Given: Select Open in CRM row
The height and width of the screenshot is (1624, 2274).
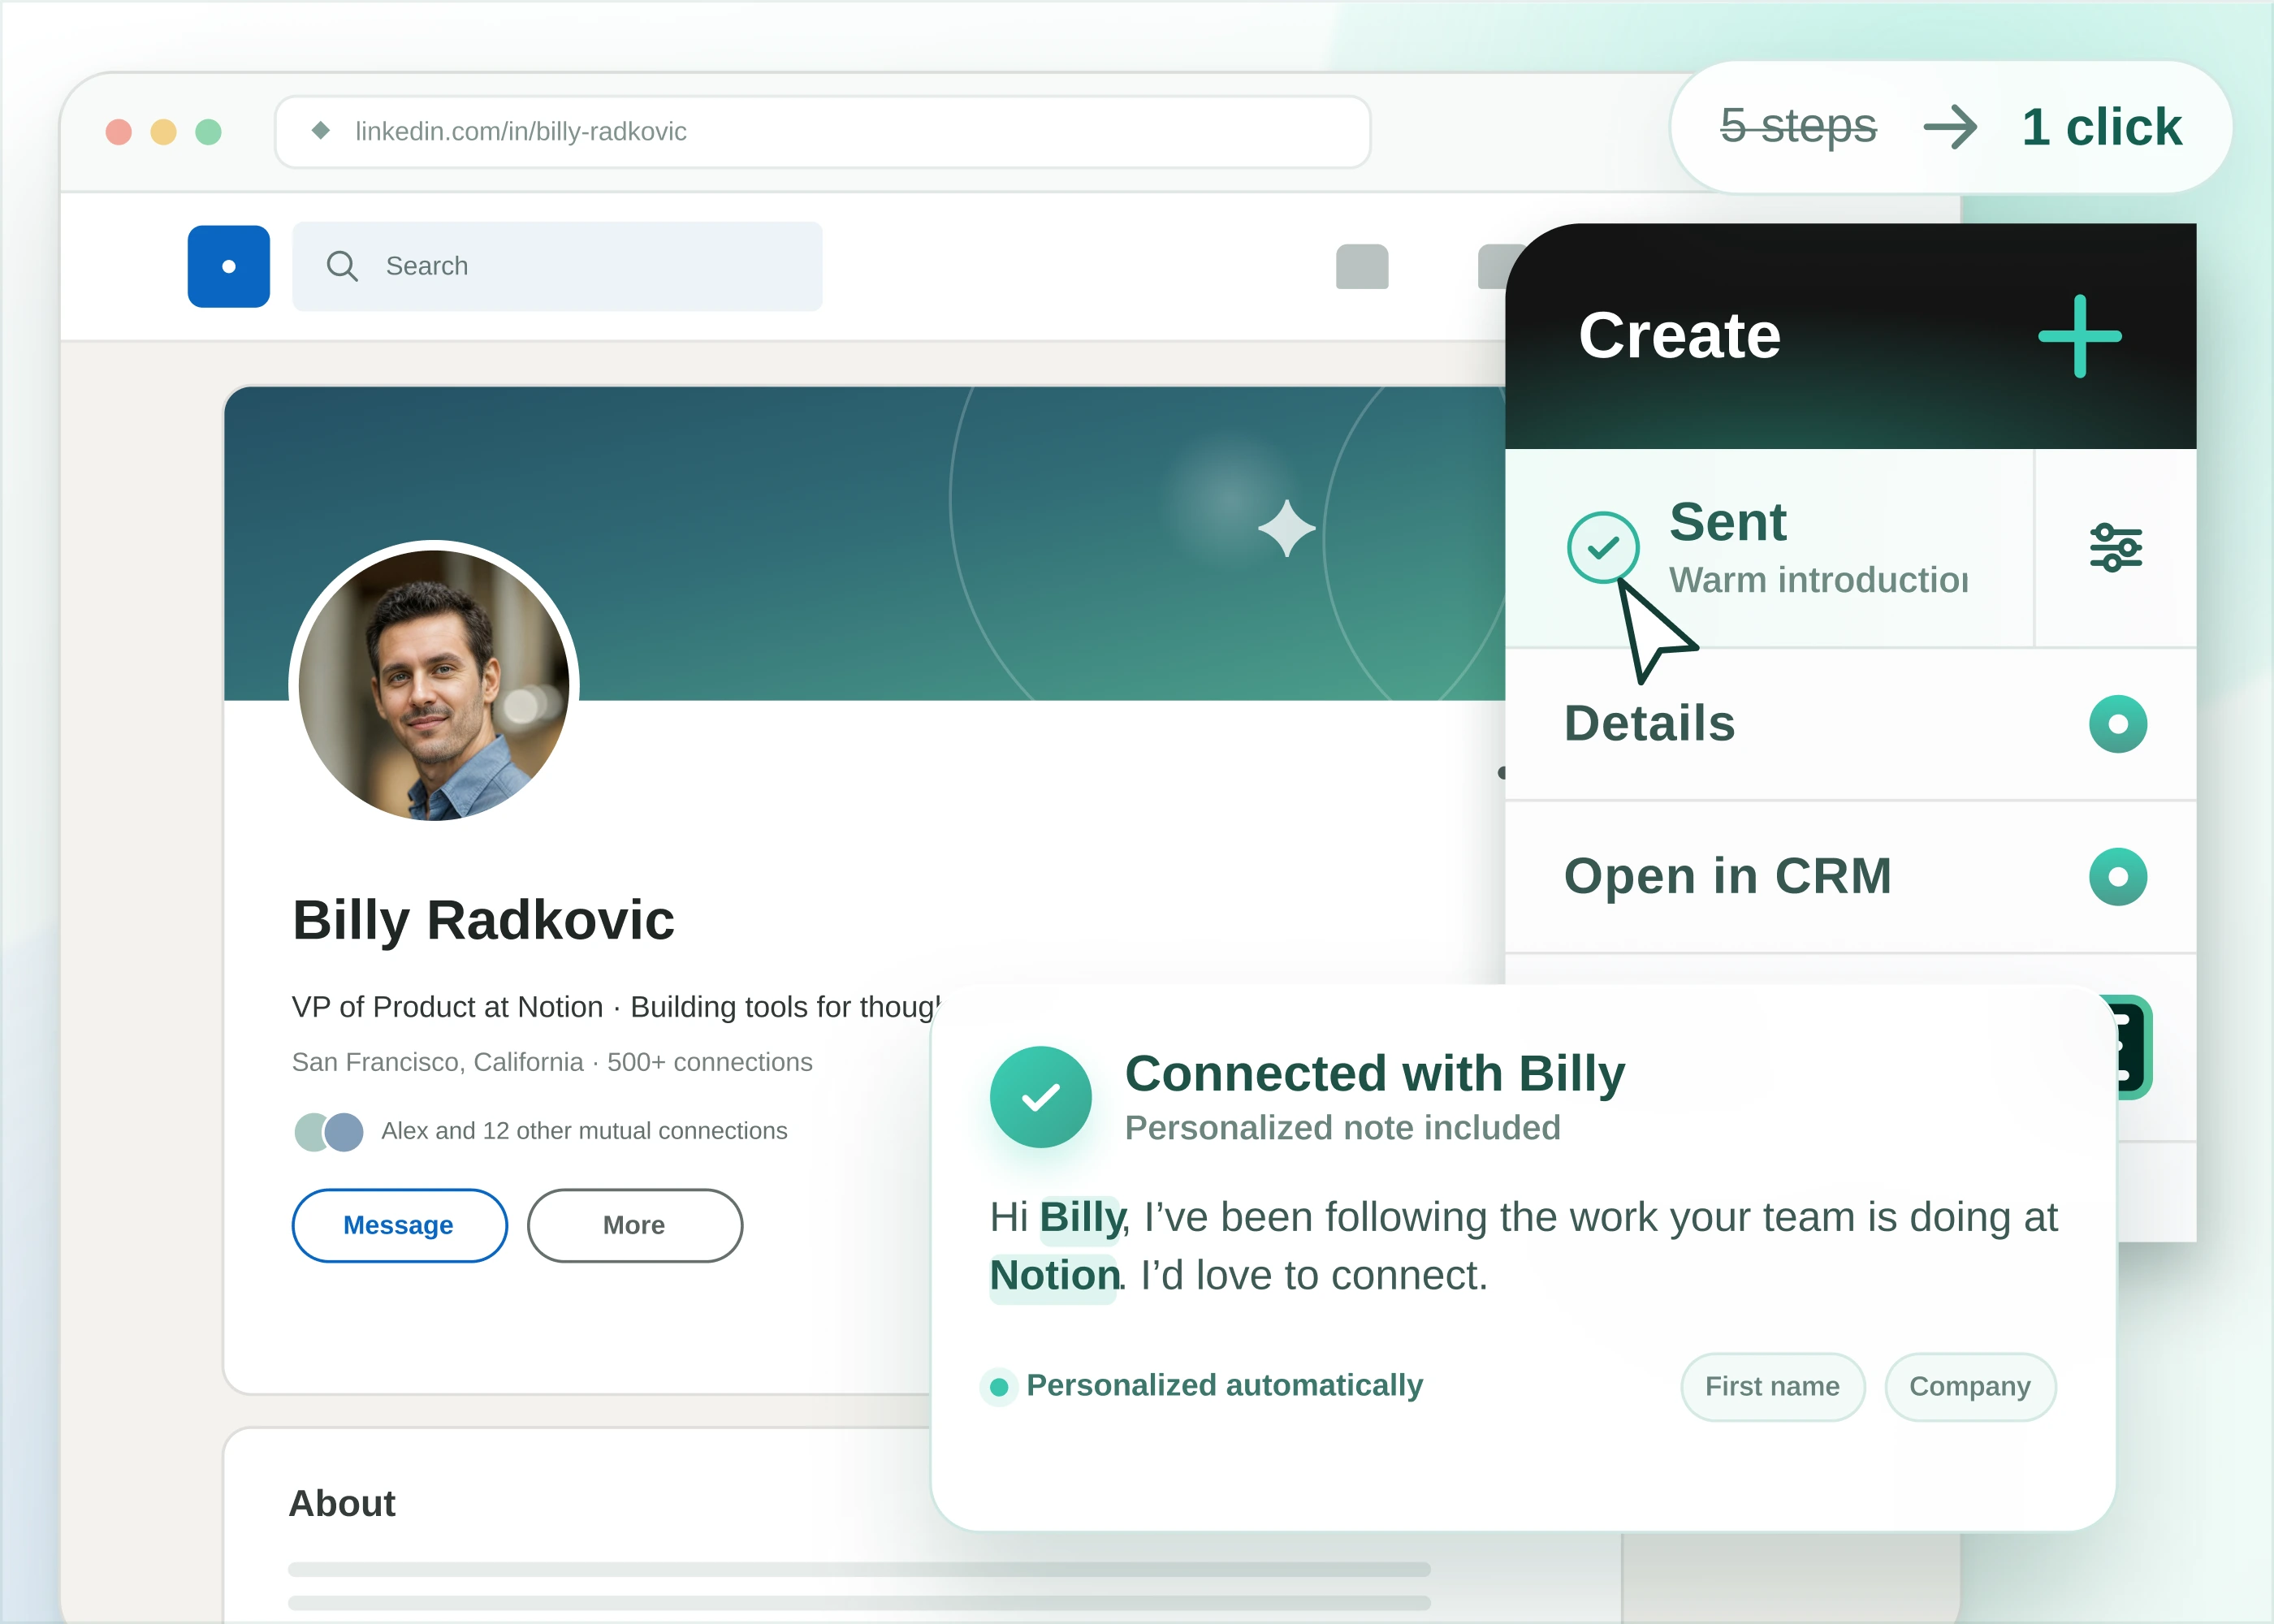Looking at the screenshot, I should point(1850,877).
